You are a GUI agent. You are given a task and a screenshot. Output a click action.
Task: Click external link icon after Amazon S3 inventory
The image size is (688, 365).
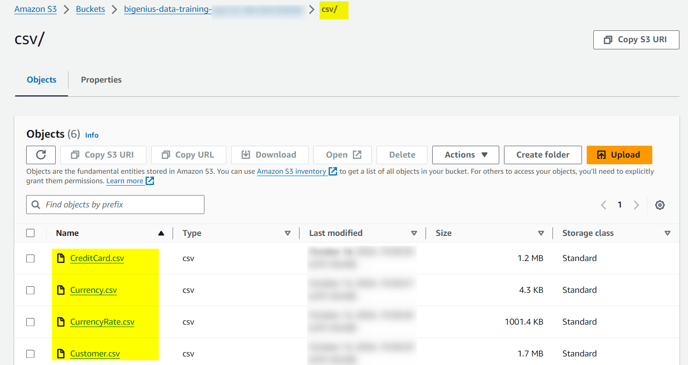coord(333,171)
